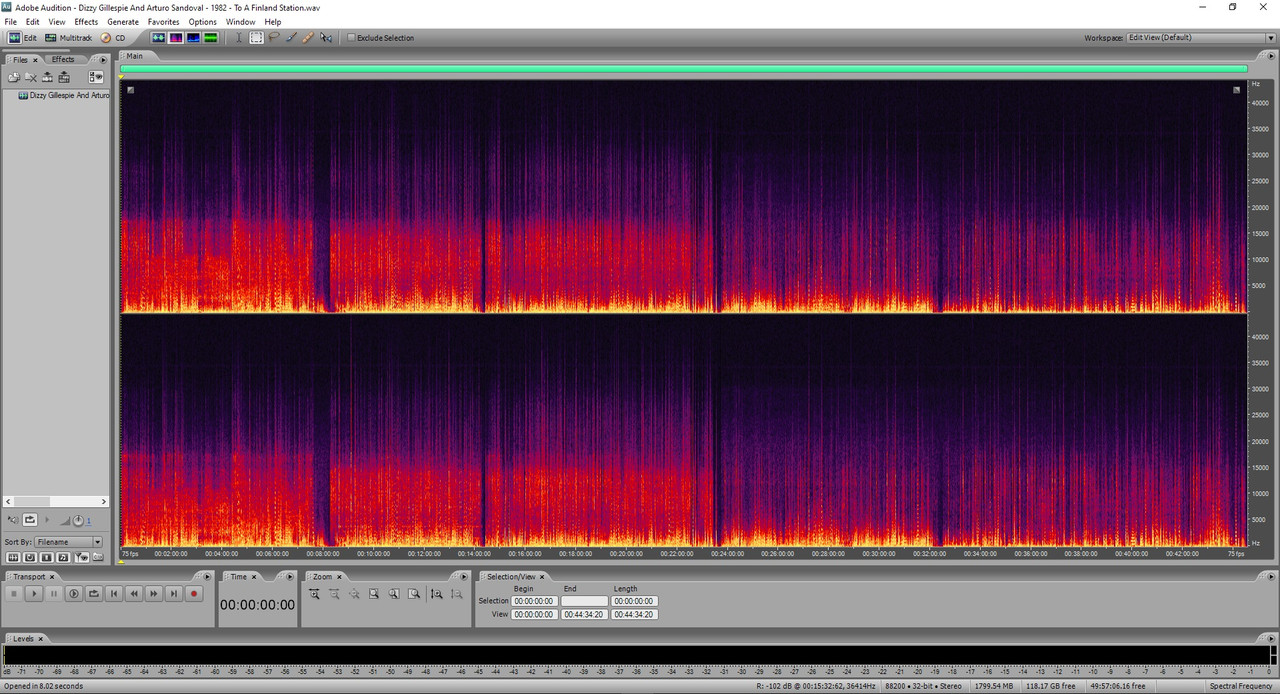Open the Options menu
The image size is (1280, 694).
point(202,22)
